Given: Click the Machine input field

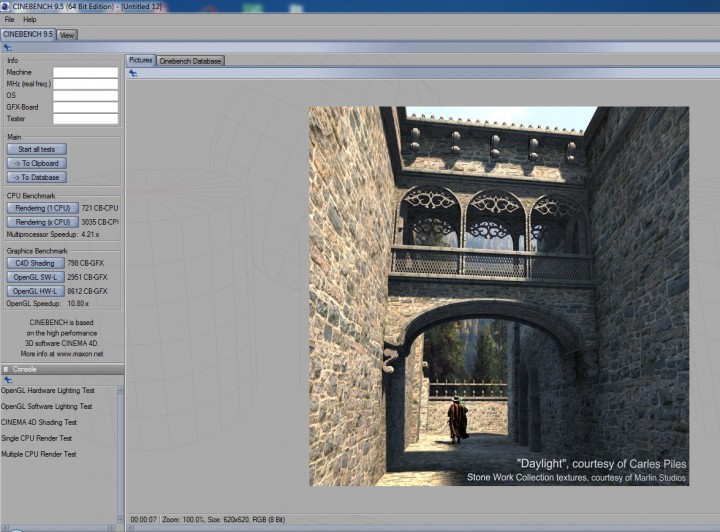Looking at the screenshot, I should coord(85,73).
